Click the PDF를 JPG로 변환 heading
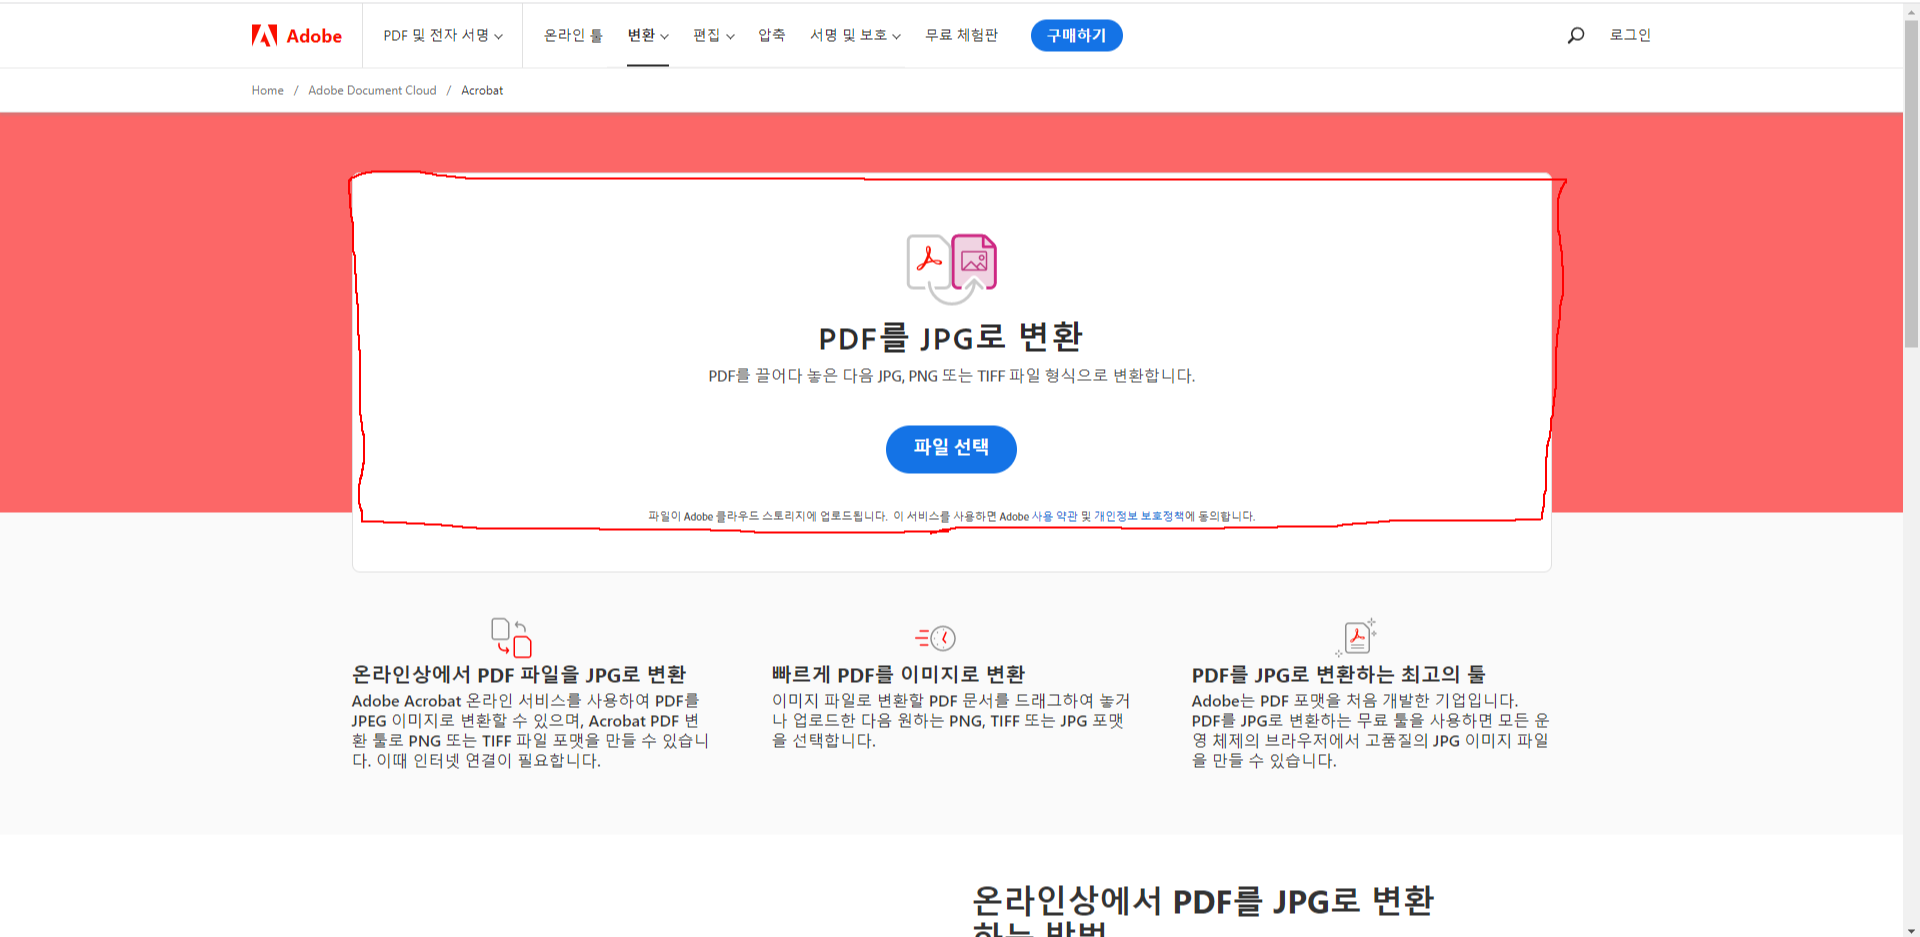The image size is (1920, 937). click(x=951, y=337)
